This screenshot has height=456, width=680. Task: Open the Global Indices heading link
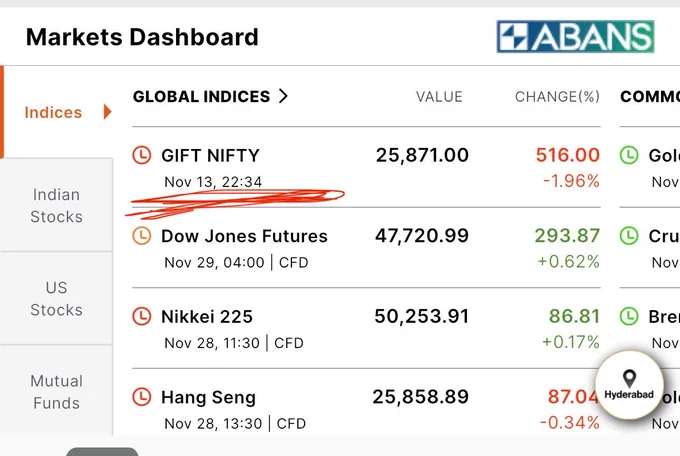[x=201, y=96]
